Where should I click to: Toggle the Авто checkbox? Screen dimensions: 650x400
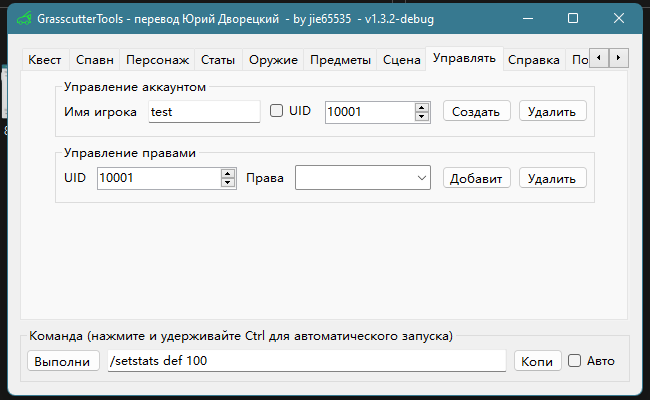point(574,361)
